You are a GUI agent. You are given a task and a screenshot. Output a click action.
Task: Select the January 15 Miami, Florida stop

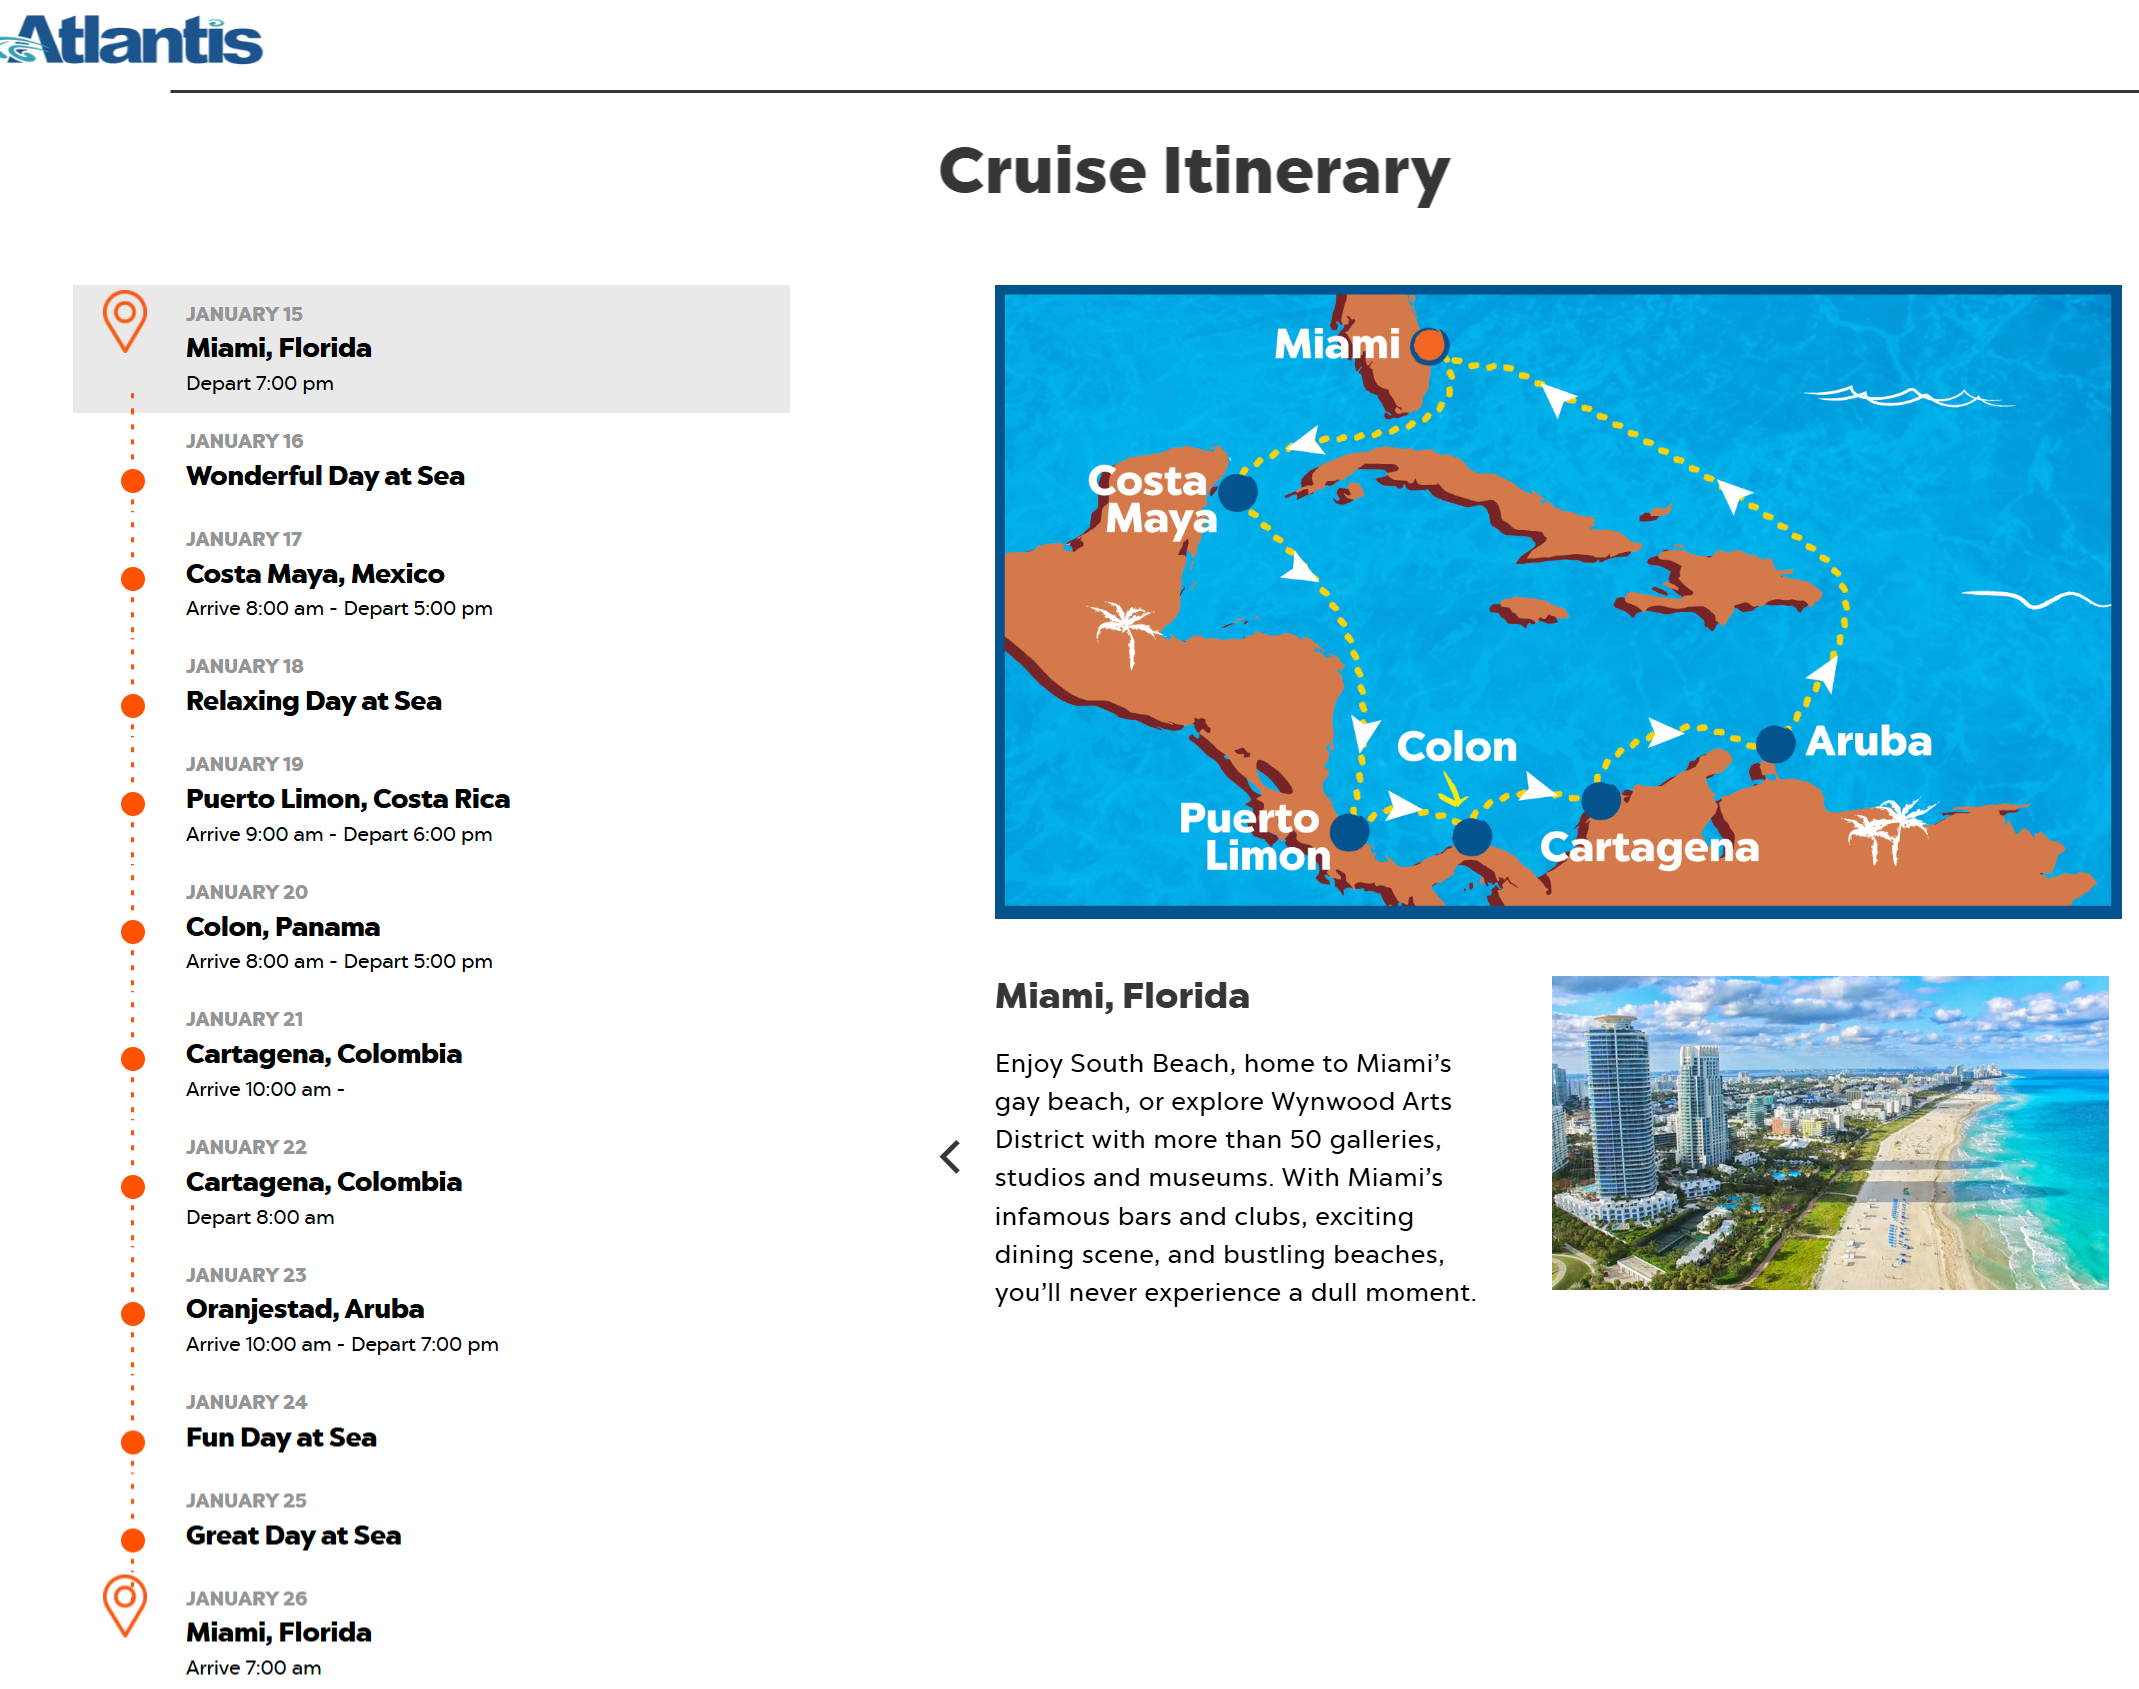click(x=431, y=349)
